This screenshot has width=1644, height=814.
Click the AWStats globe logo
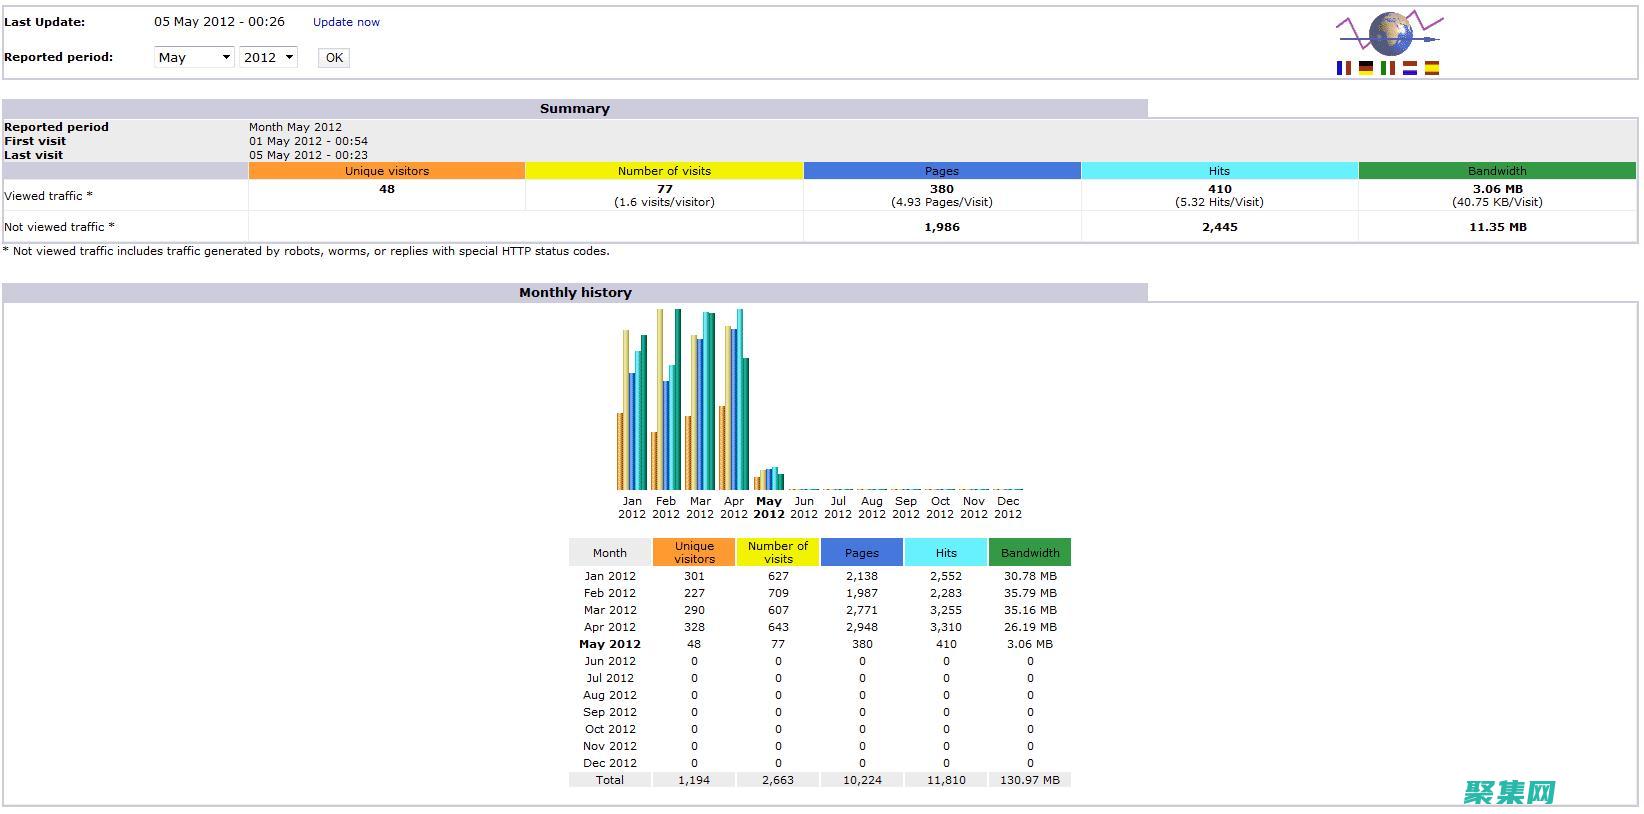(1389, 34)
